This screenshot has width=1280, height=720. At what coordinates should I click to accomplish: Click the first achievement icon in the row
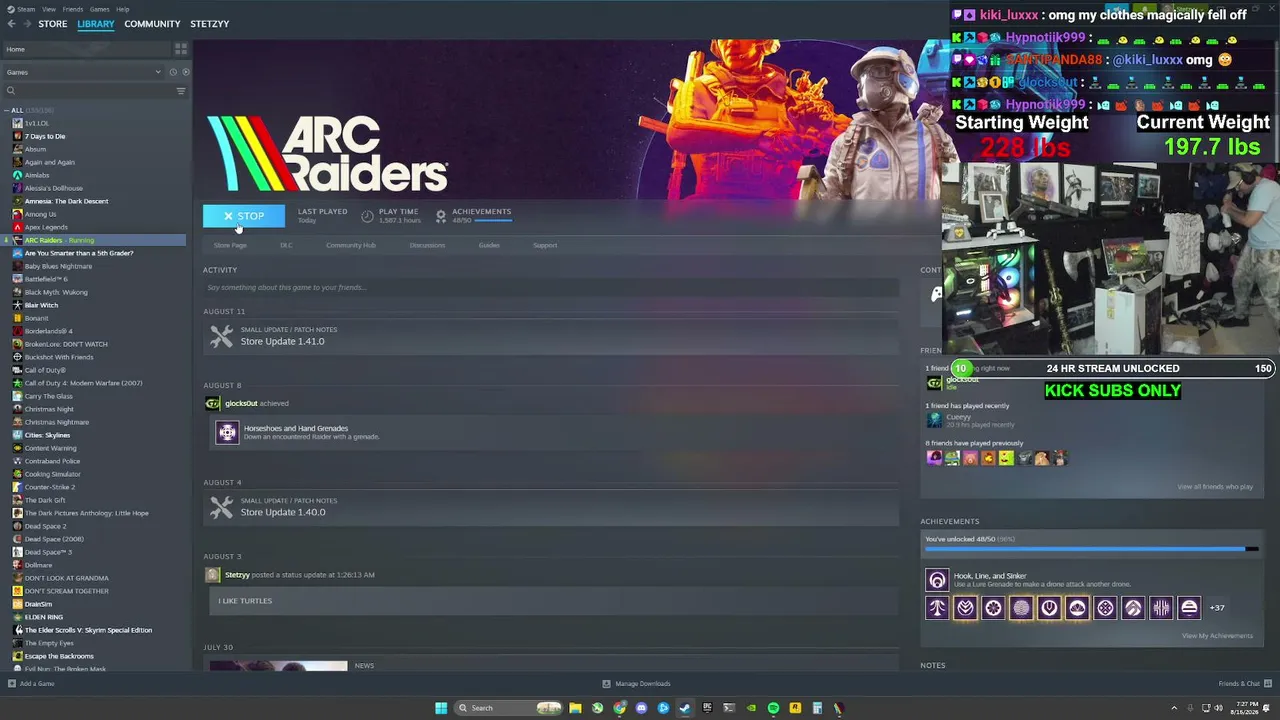pos(937,607)
